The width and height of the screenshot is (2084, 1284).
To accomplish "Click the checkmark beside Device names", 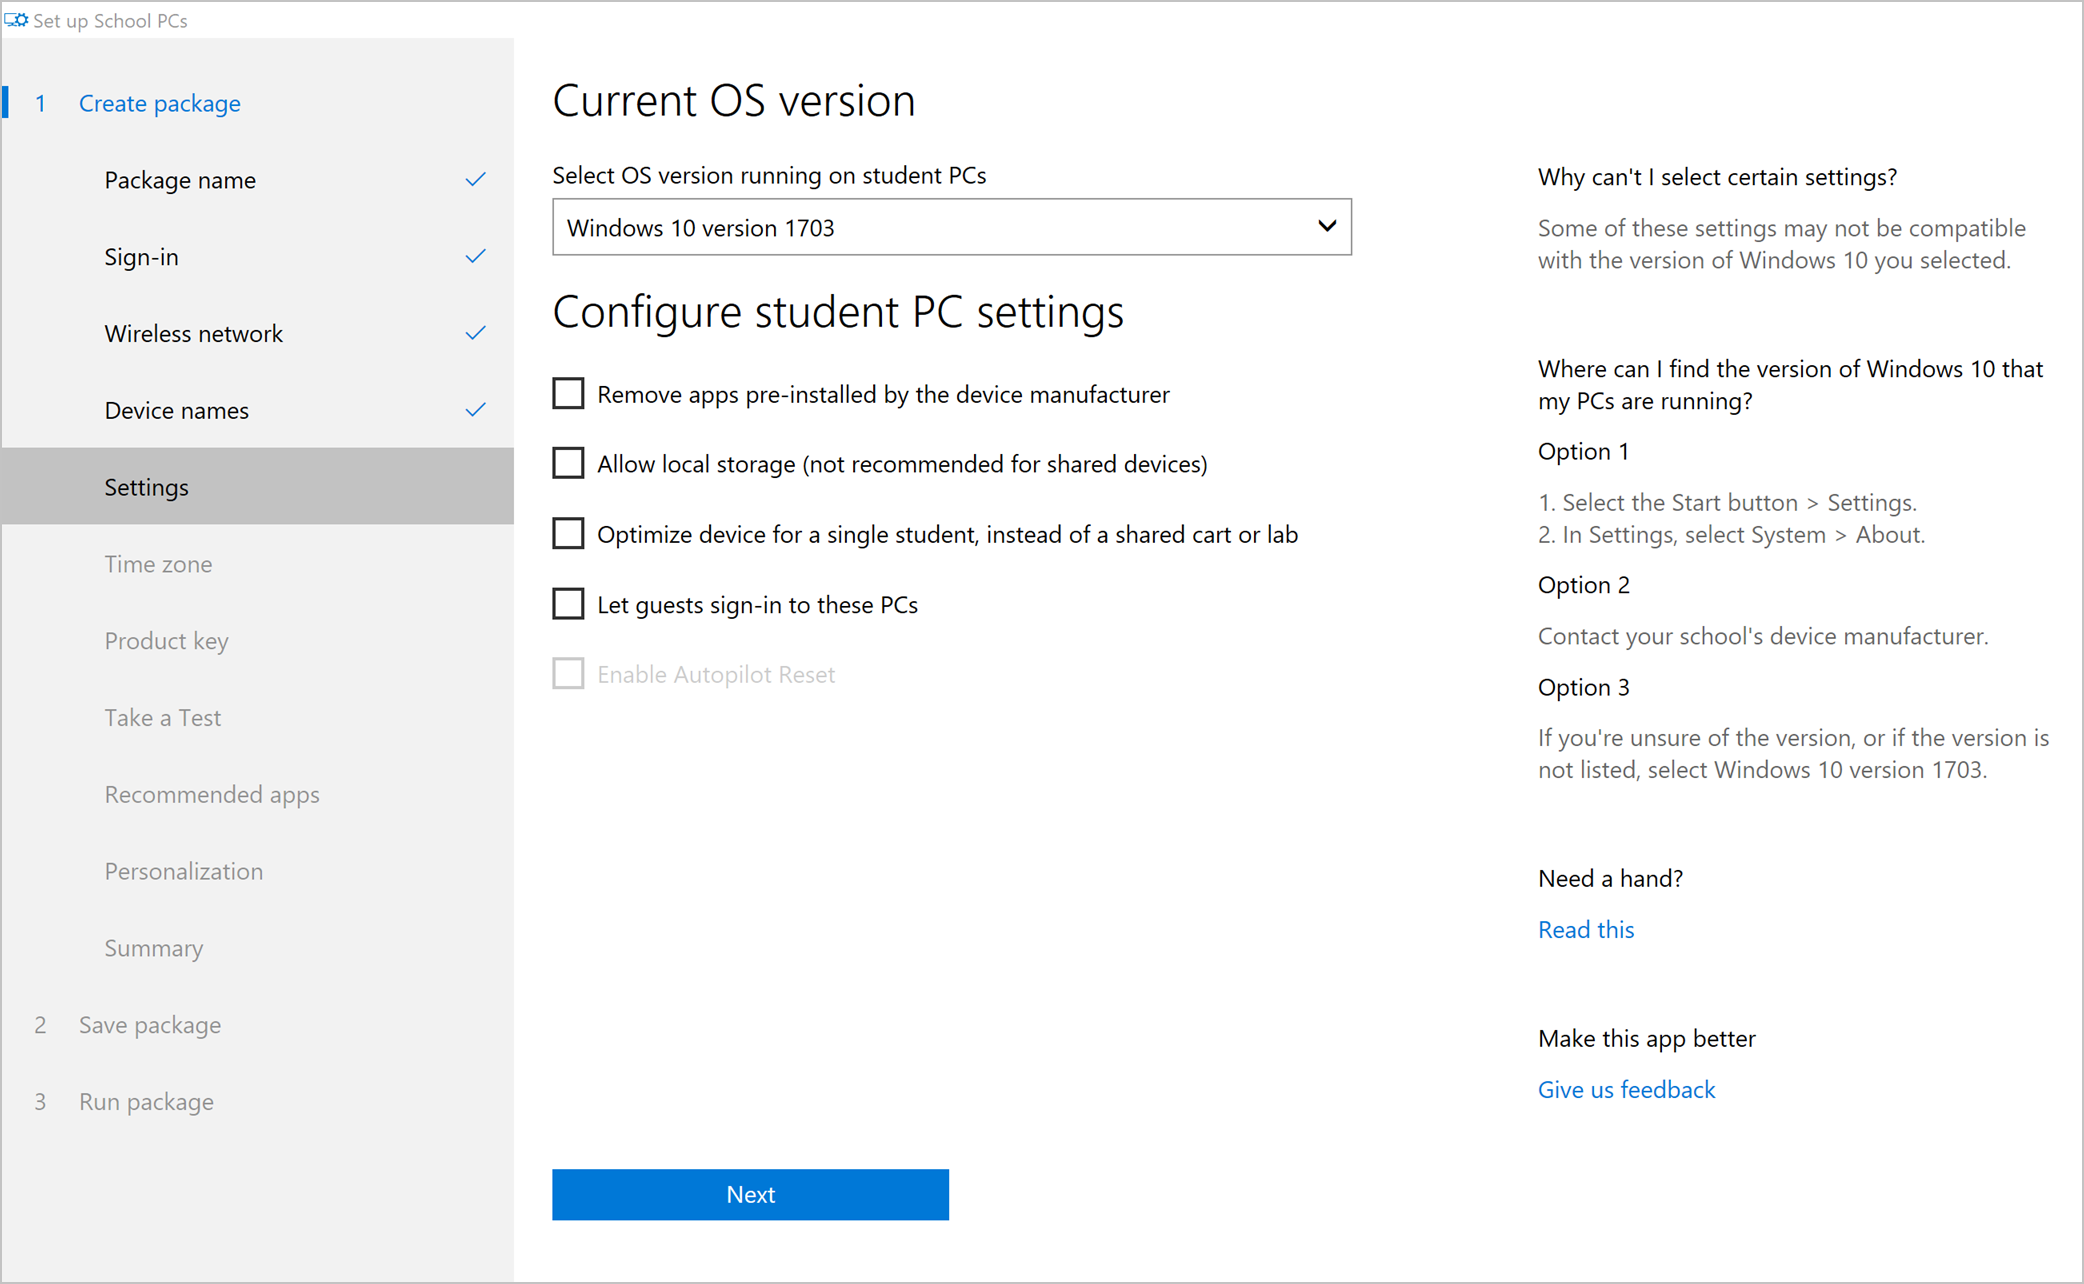I will [475, 410].
